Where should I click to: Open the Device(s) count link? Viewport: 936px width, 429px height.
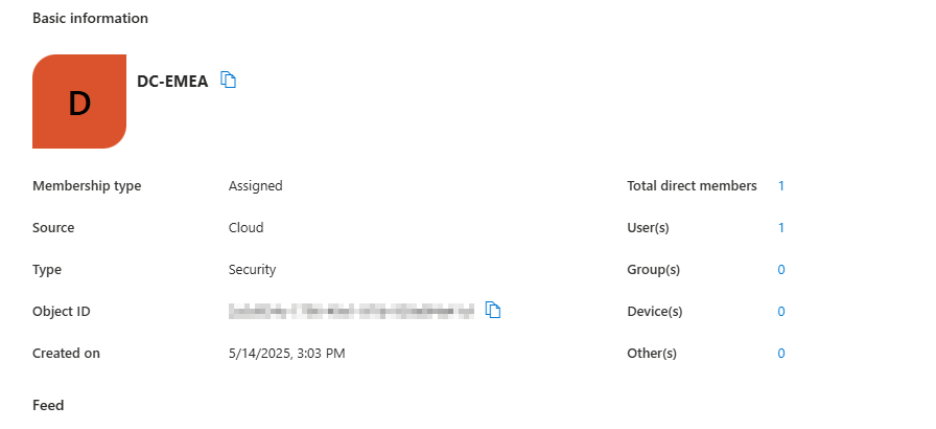click(x=781, y=312)
